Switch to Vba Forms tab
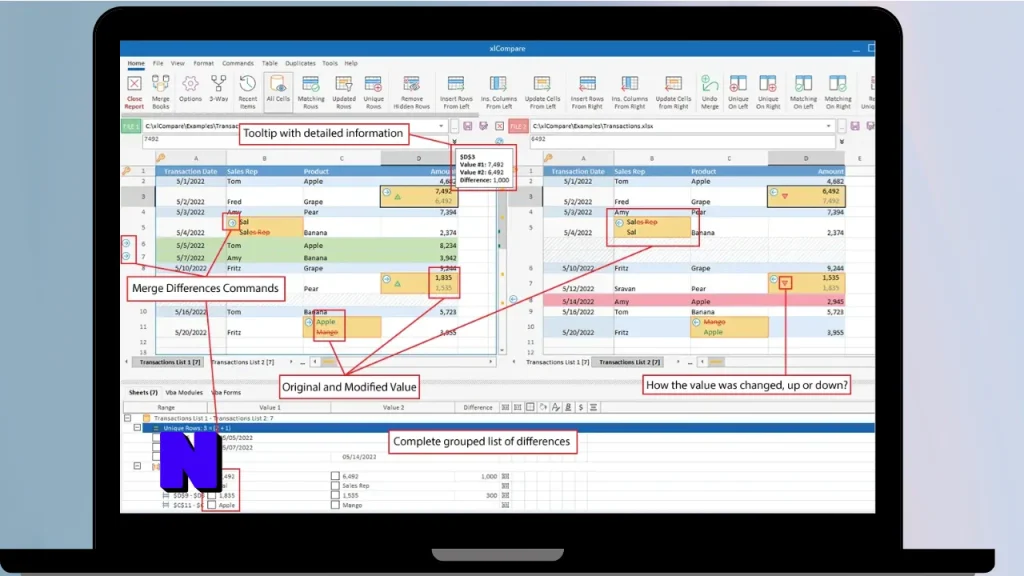The image size is (1024, 576). (x=226, y=392)
